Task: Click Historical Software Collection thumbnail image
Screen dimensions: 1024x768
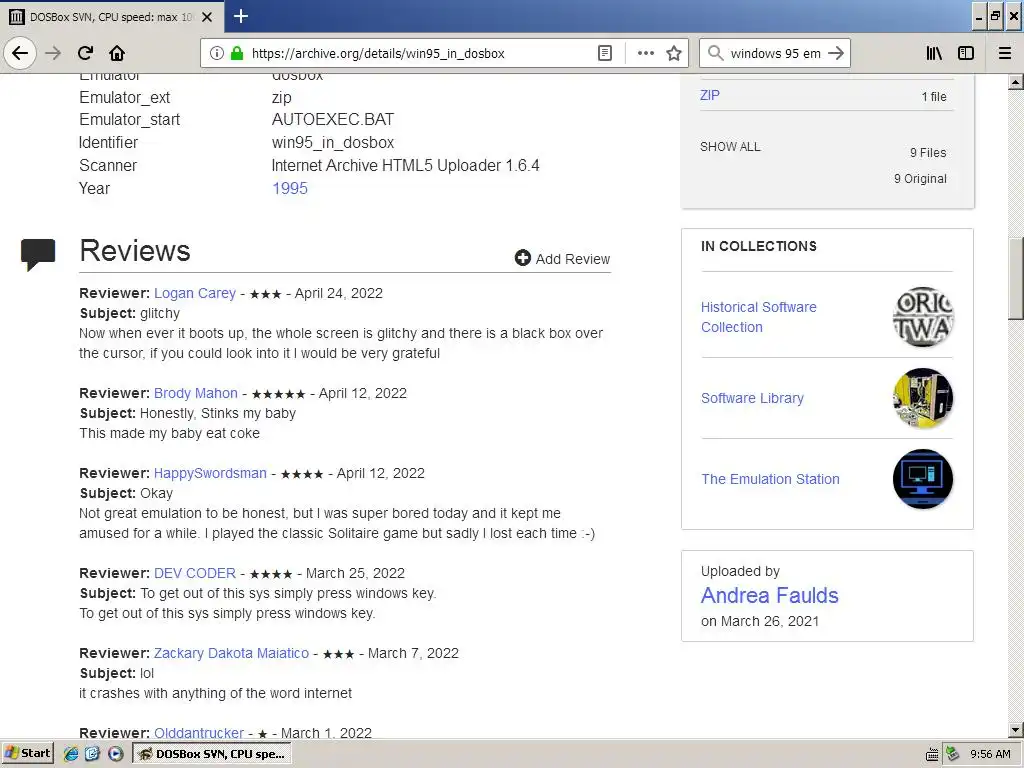Action: [x=923, y=317]
